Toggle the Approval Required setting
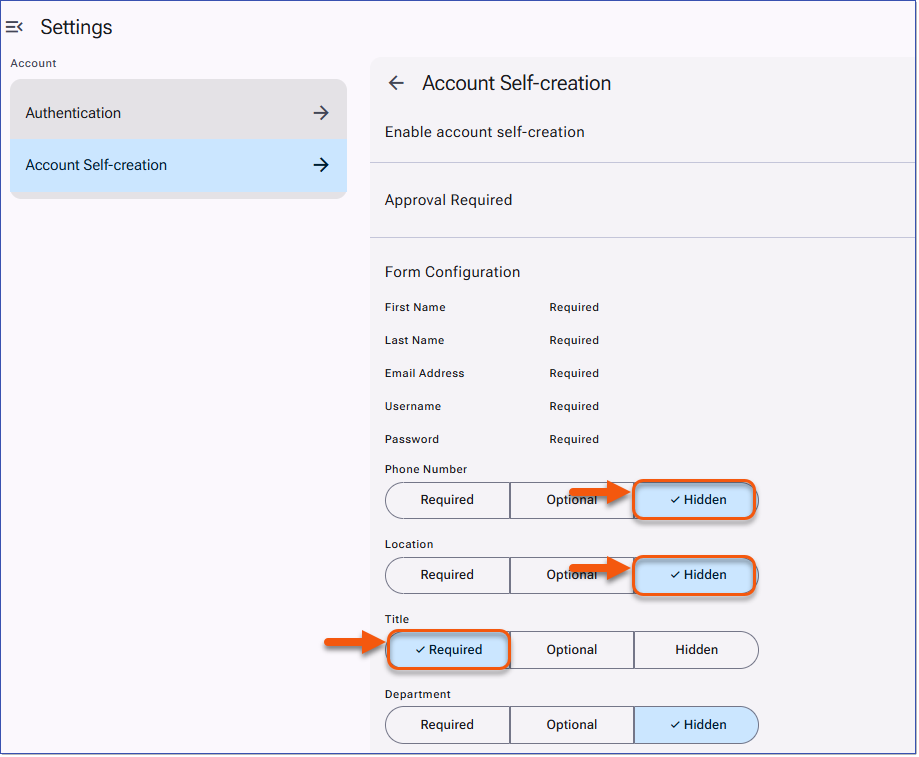Screen dimensions: 919x757 448,200
